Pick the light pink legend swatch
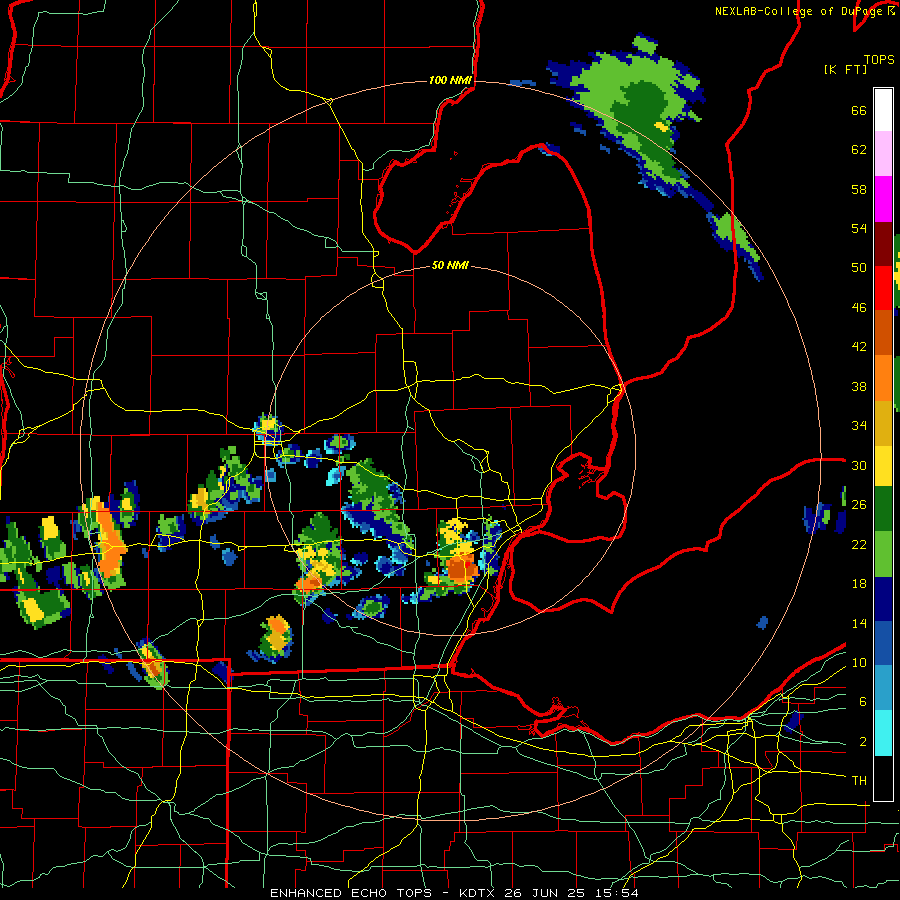This screenshot has width=900, height=900. pyautogui.click(x=883, y=153)
